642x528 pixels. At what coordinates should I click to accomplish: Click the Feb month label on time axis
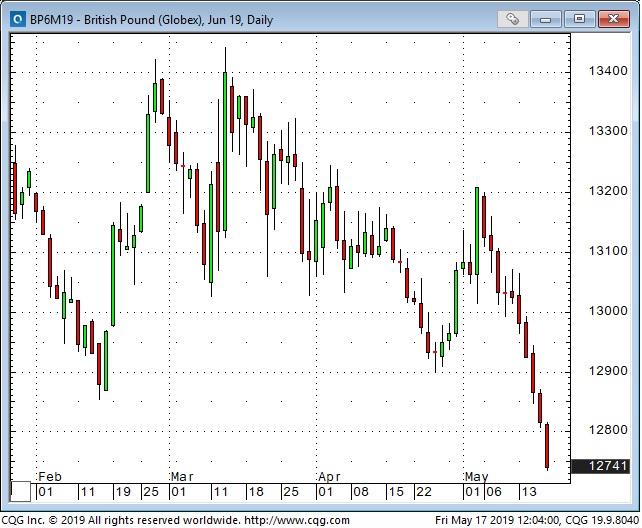click(x=50, y=477)
